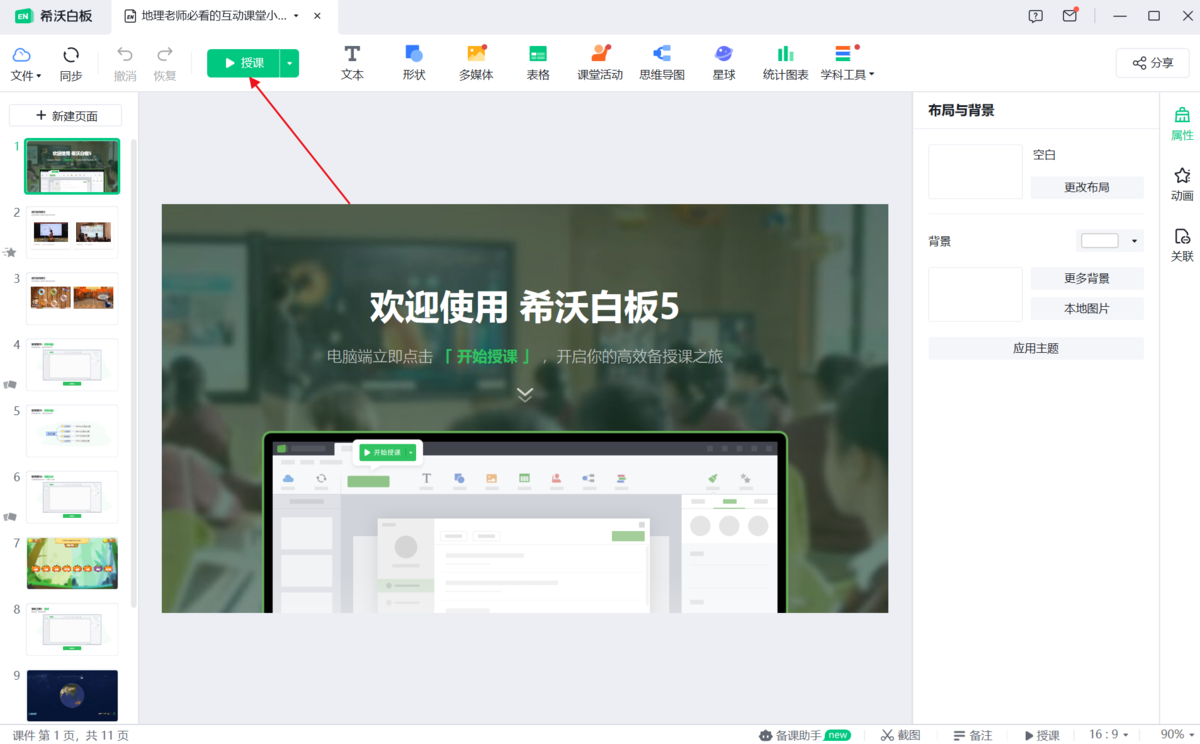Open the white background color swatch
This screenshot has width=1200, height=744.
click(1100, 241)
